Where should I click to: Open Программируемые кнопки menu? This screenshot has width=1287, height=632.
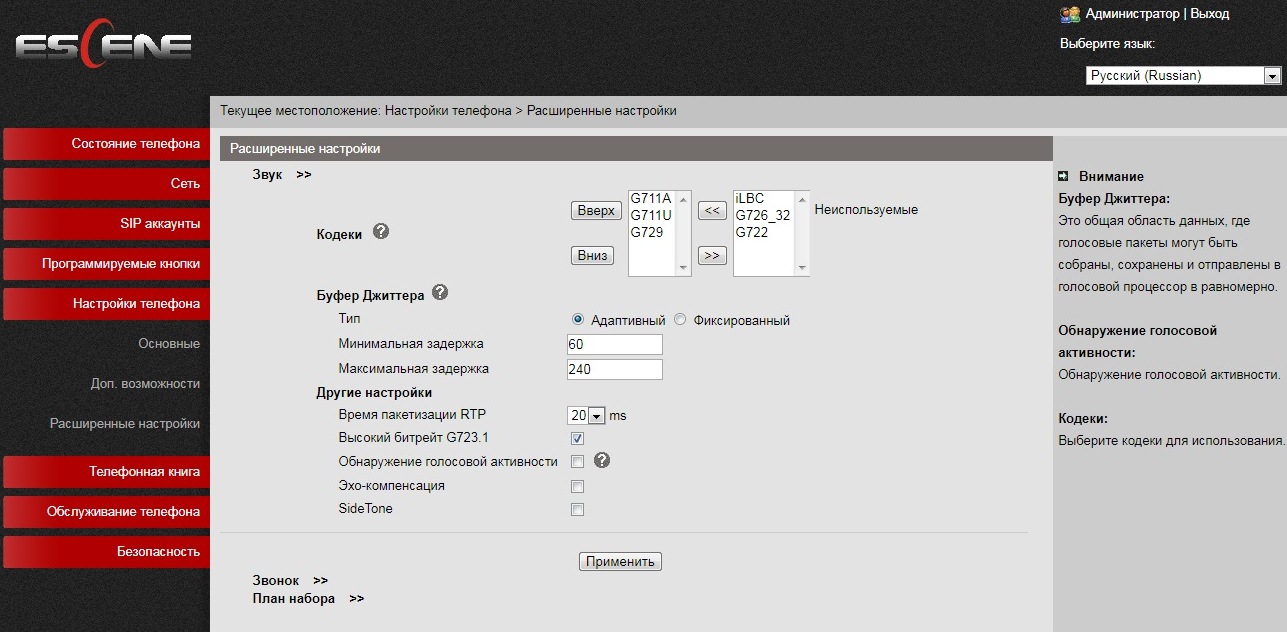click(106, 264)
